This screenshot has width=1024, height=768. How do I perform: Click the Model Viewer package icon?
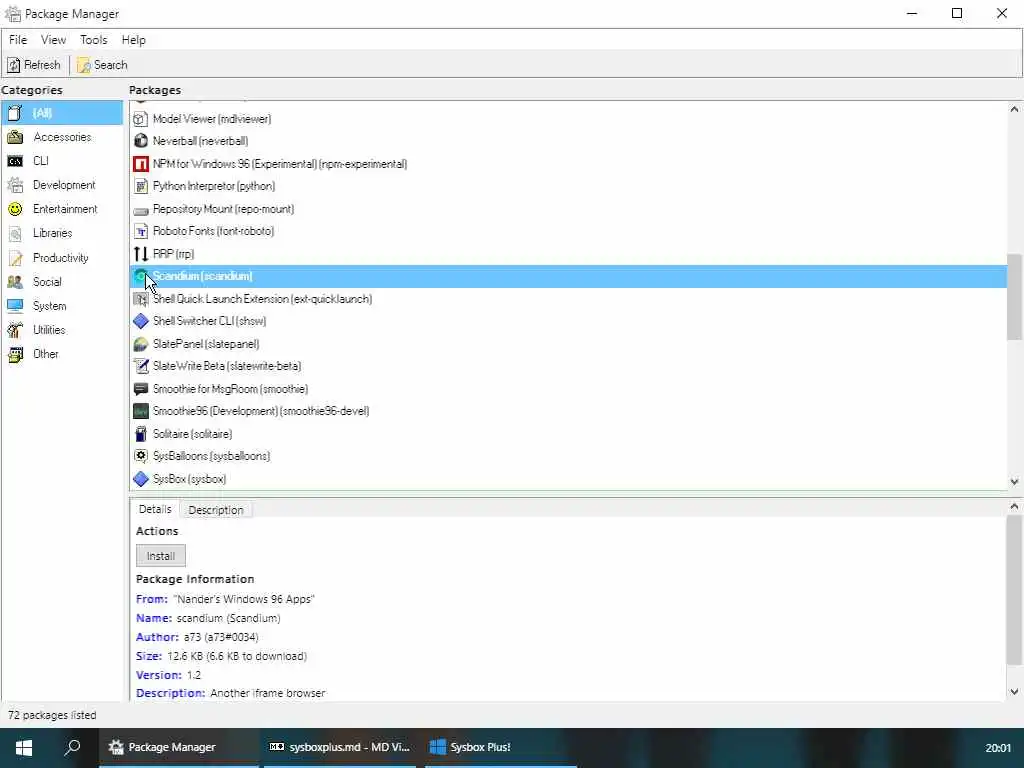[x=140, y=119]
